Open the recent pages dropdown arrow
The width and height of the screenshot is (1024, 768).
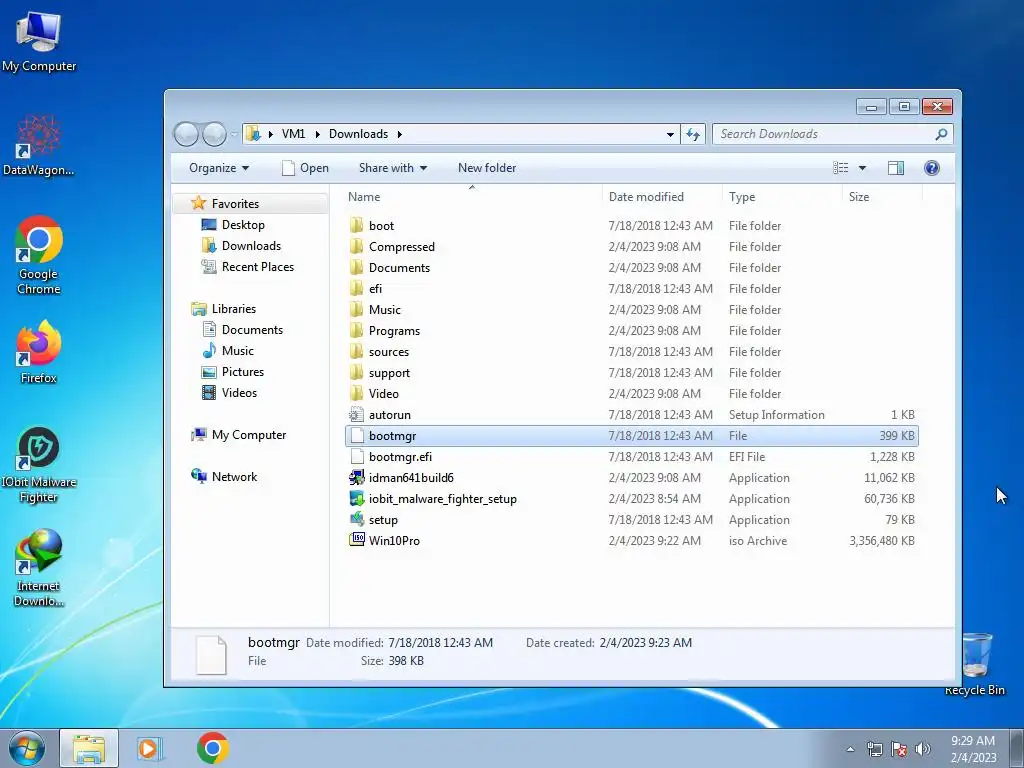click(x=234, y=135)
